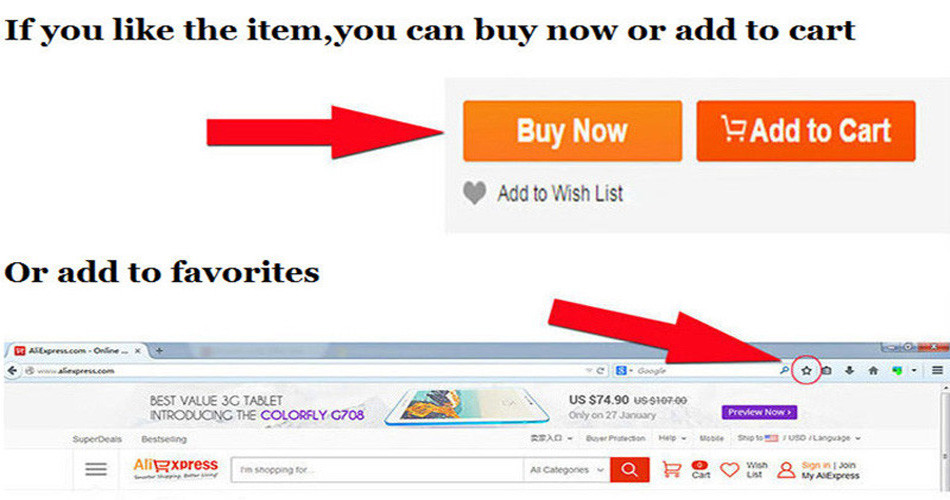Expand the All Categories dropdown
The image size is (950, 500).
click(x=566, y=470)
